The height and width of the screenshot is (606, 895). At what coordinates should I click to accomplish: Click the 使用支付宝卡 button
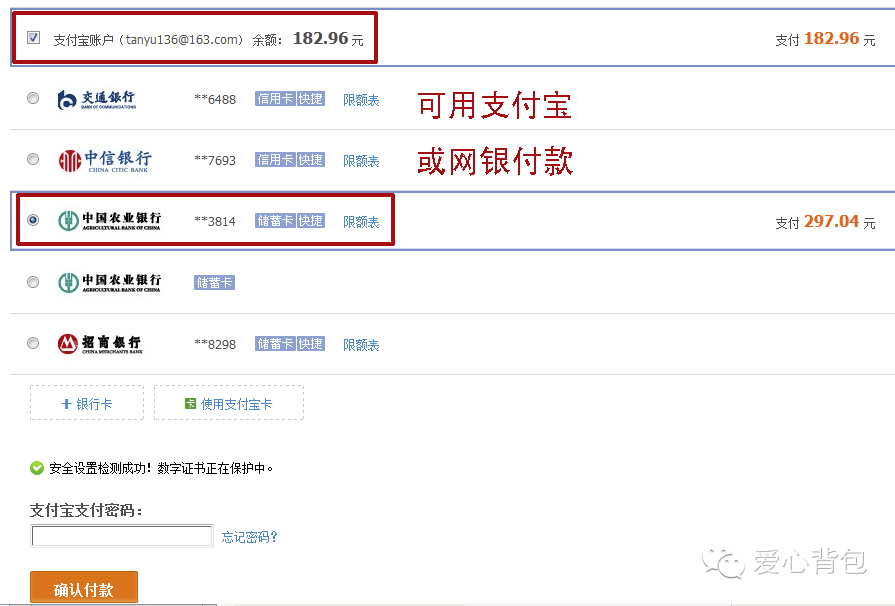coord(229,403)
